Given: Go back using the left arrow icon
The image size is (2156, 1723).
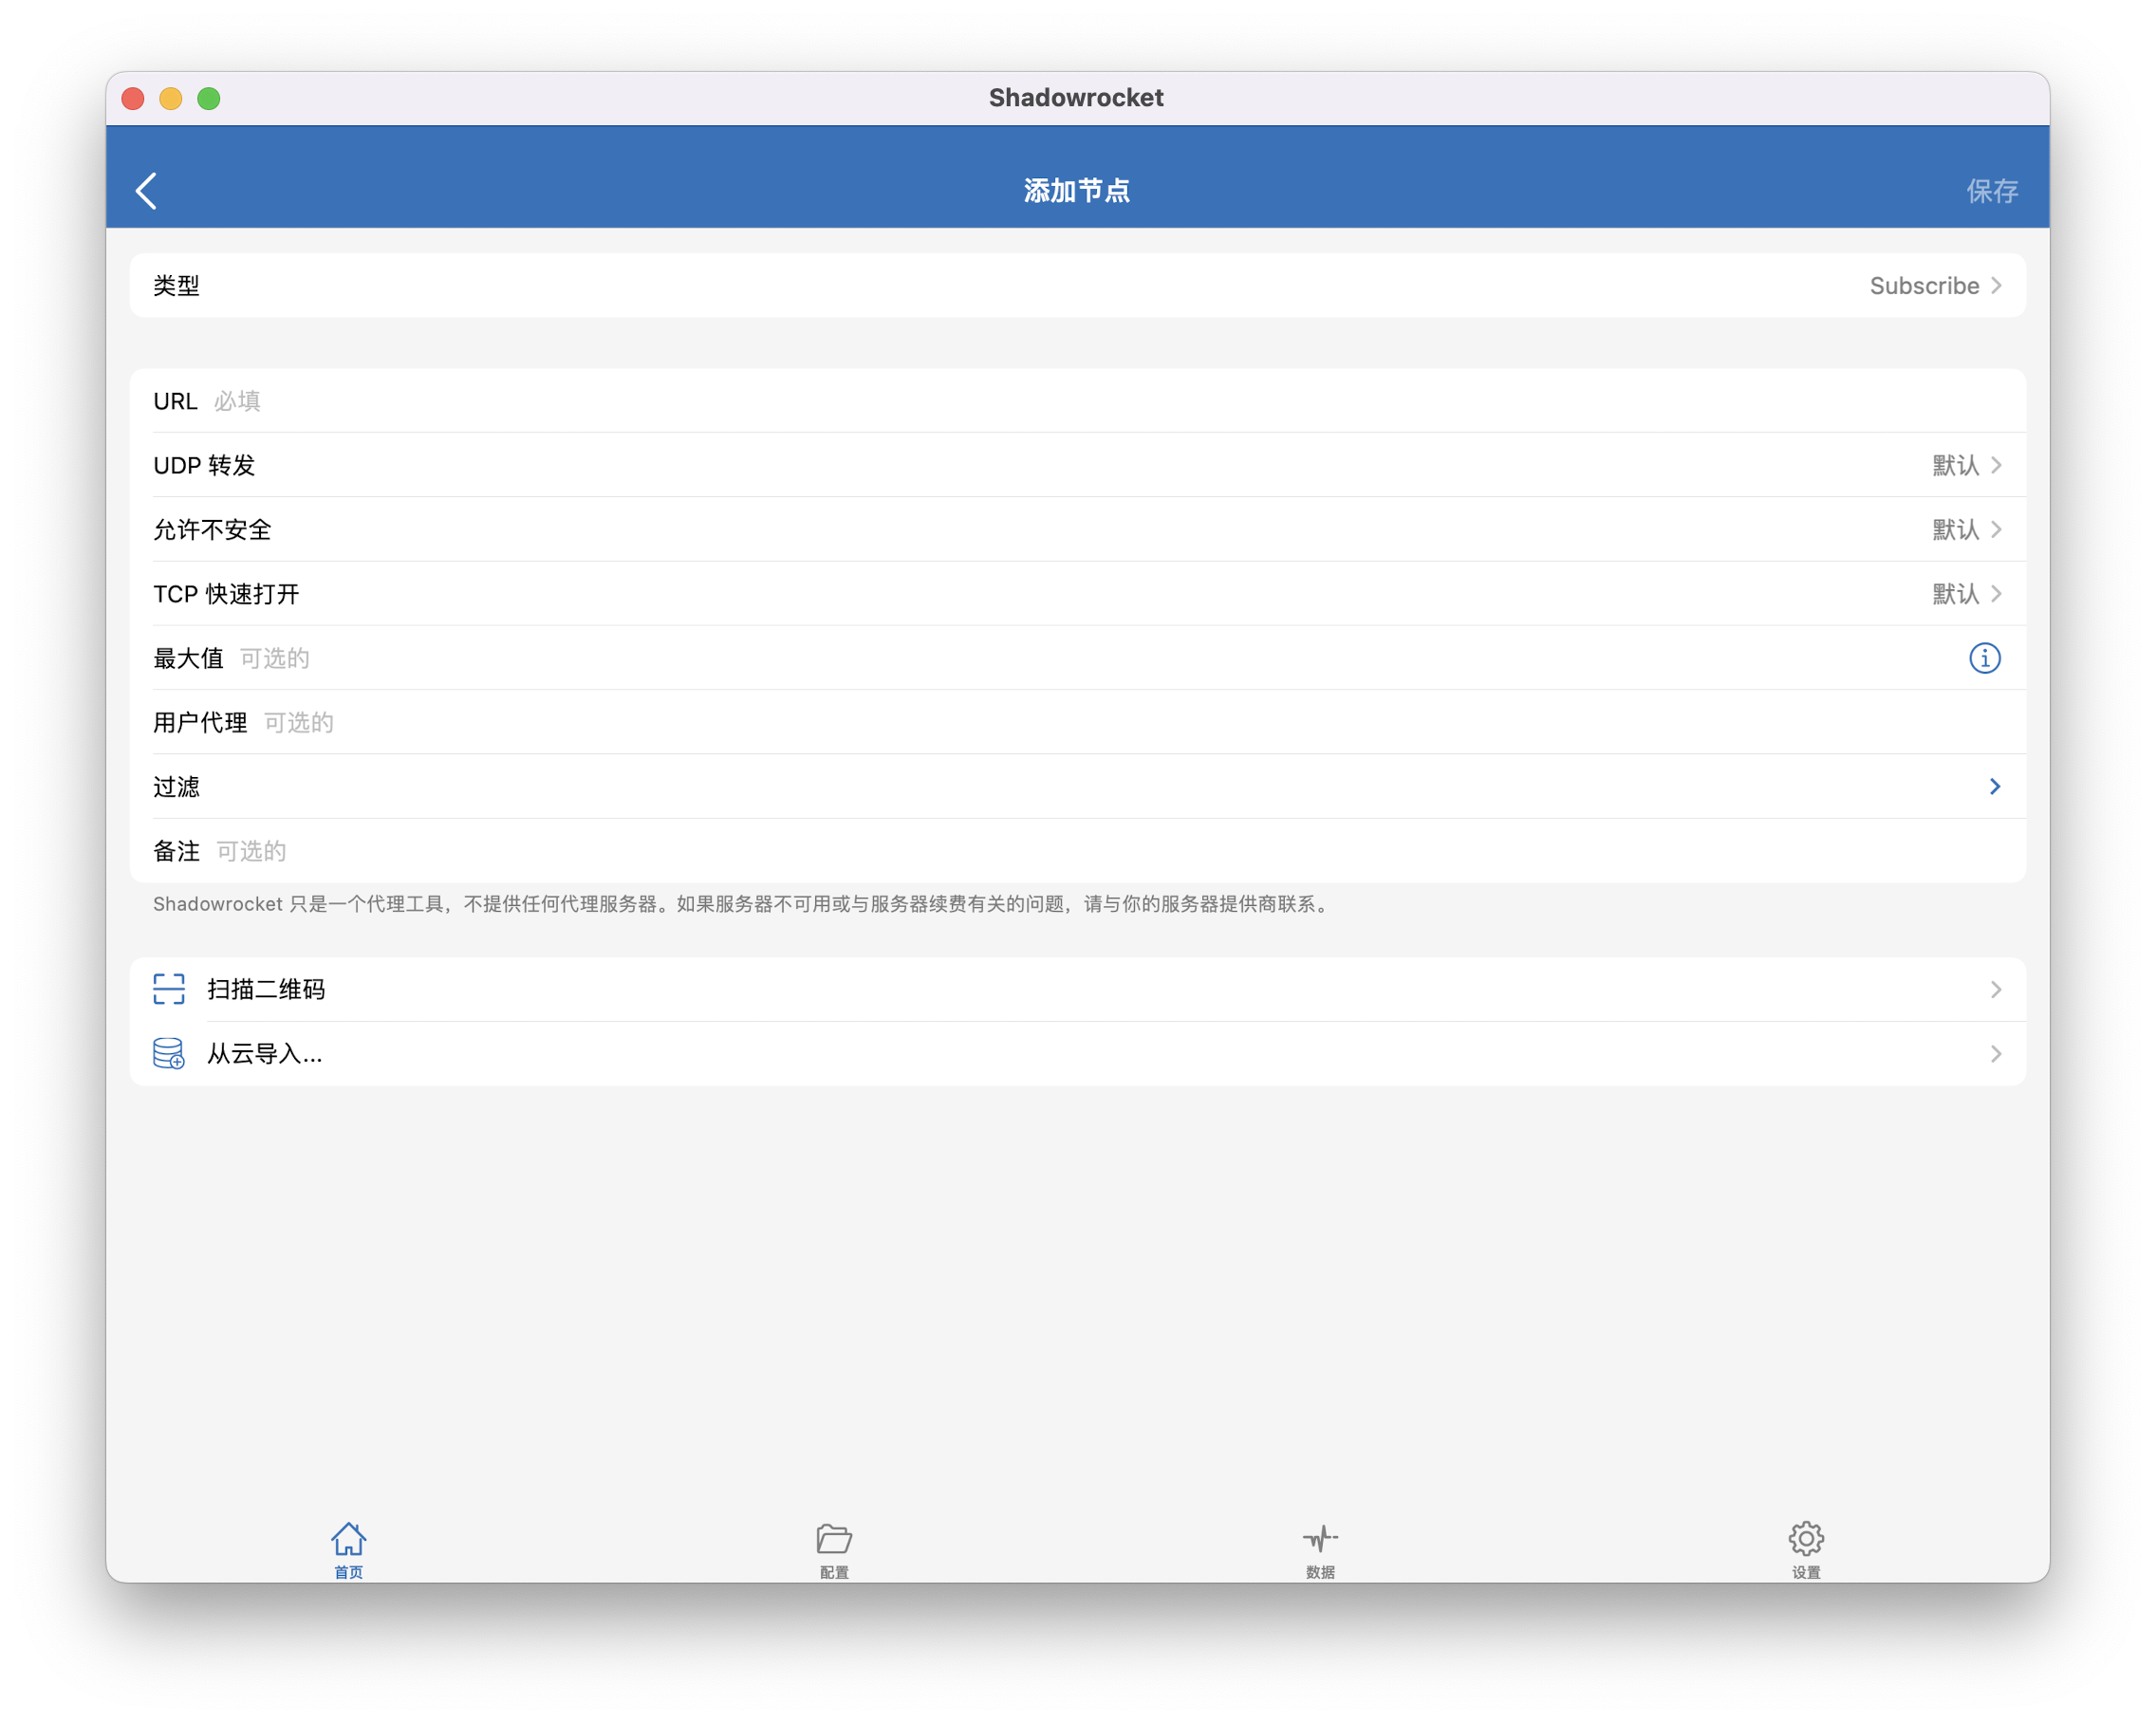Looking at the screenshot, I should [146, 190].
